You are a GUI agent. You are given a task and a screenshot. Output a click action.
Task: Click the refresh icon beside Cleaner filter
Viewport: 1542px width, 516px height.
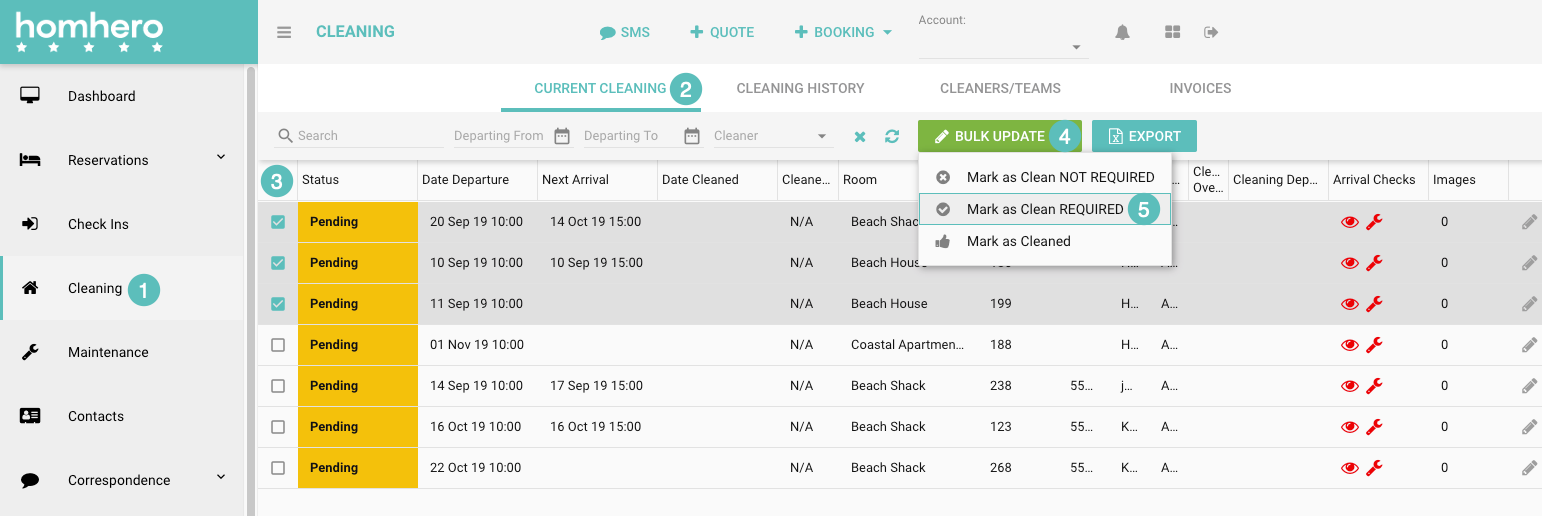click(892, 136)
